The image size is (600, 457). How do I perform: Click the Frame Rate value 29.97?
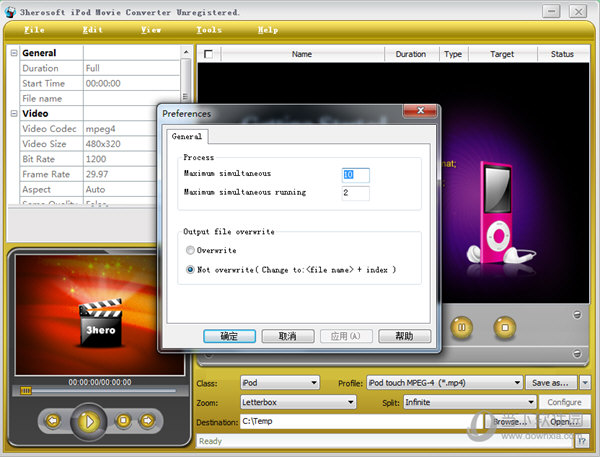[97, 174]
